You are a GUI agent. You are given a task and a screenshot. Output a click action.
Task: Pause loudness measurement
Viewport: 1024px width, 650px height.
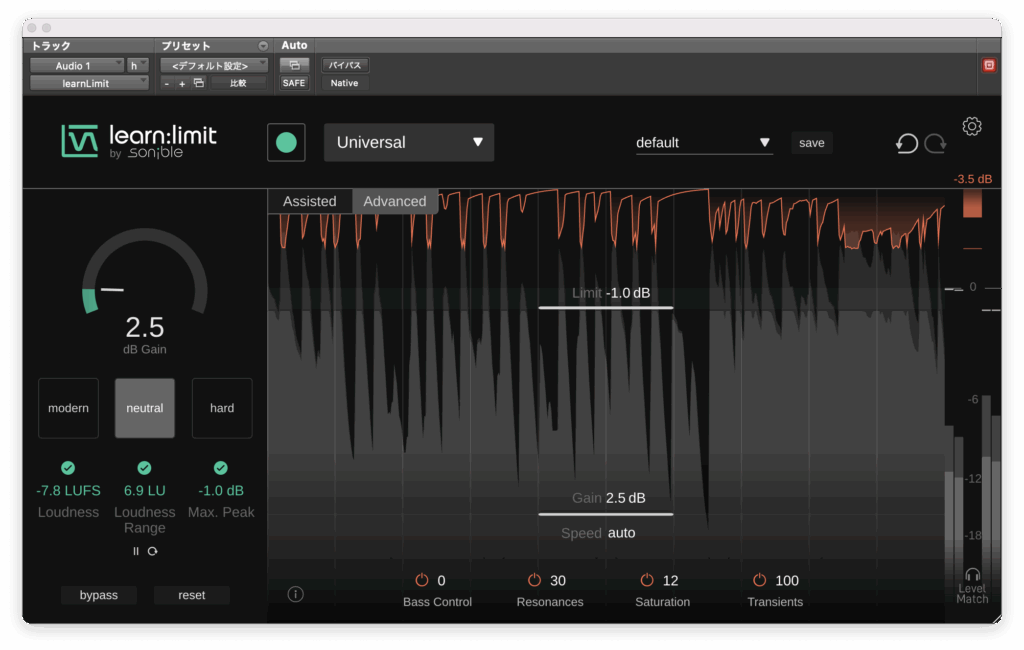[x=136, y=551]
